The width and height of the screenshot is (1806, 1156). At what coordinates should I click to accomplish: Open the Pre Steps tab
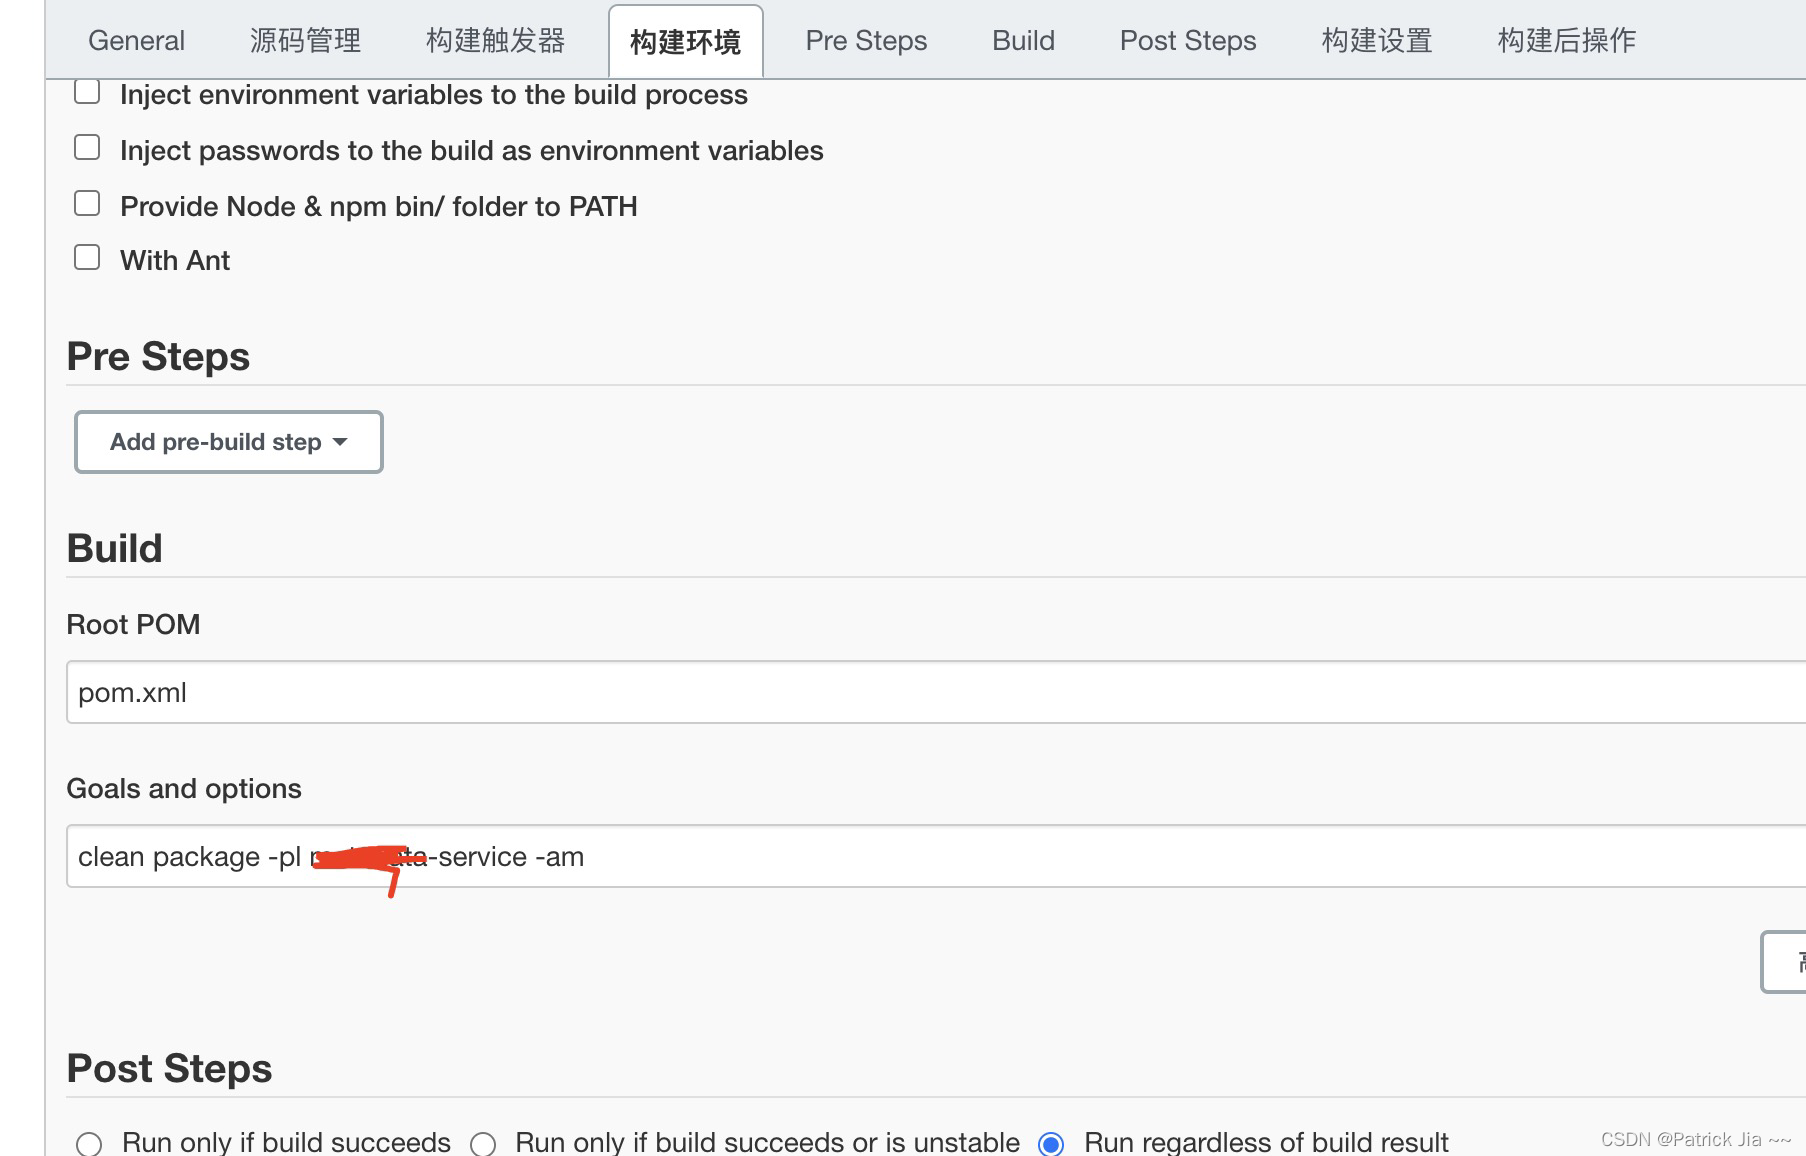point(865,40)
